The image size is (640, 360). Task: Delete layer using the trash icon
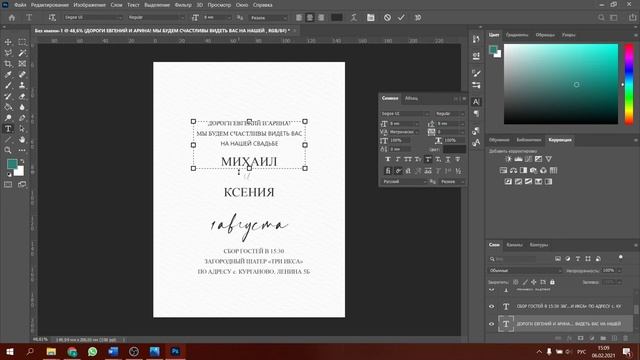tap(625, 338)
